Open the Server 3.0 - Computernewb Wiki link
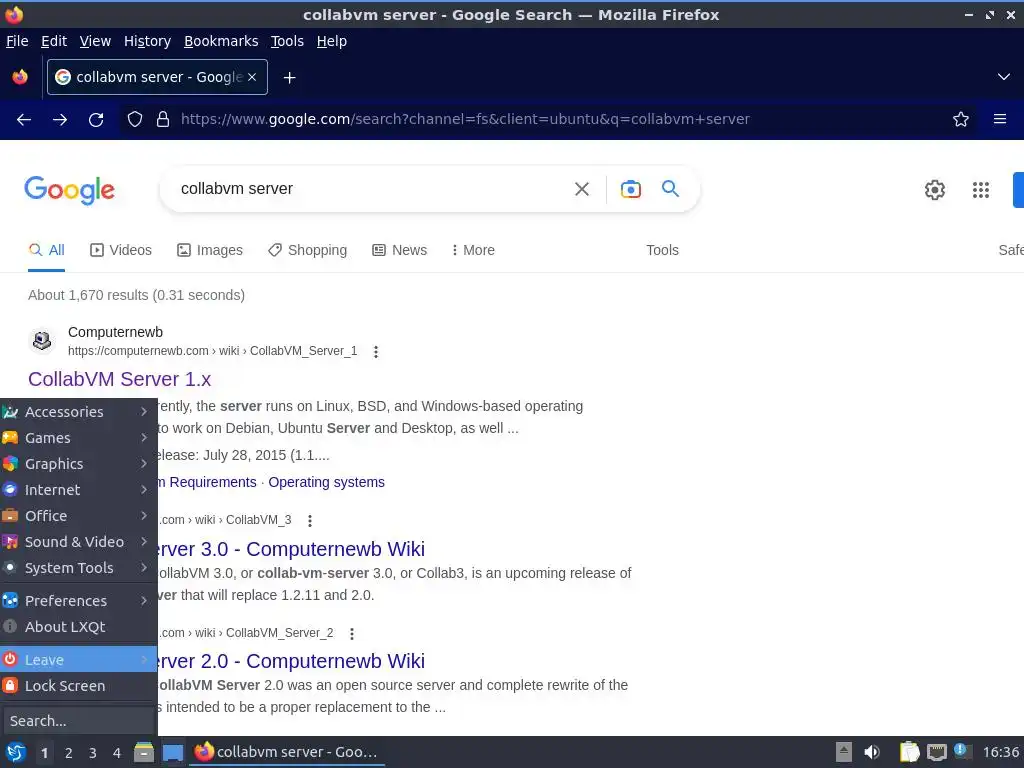This screenshot has width=1024, height=768. (291, 549)
